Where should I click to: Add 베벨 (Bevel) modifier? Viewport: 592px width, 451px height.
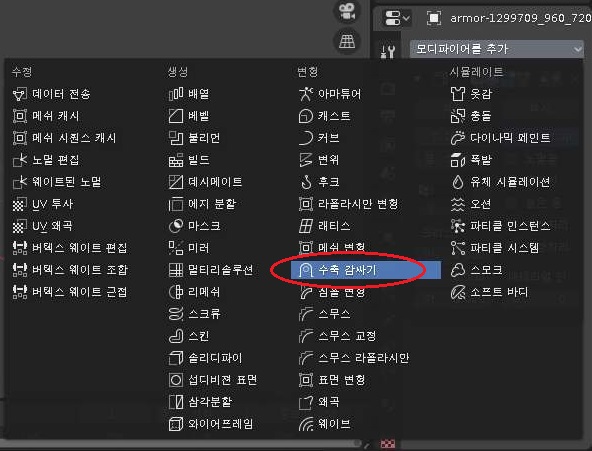pyautogui.click(x=189, y=116)
